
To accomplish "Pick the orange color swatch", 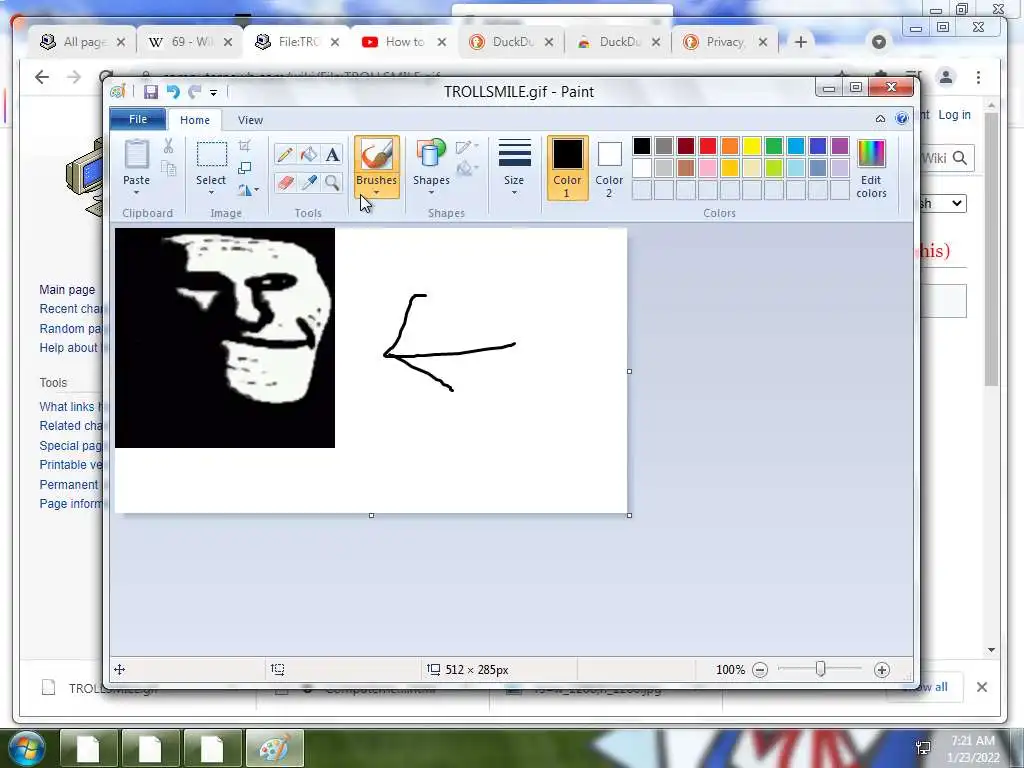I will [x=730, y=146].
